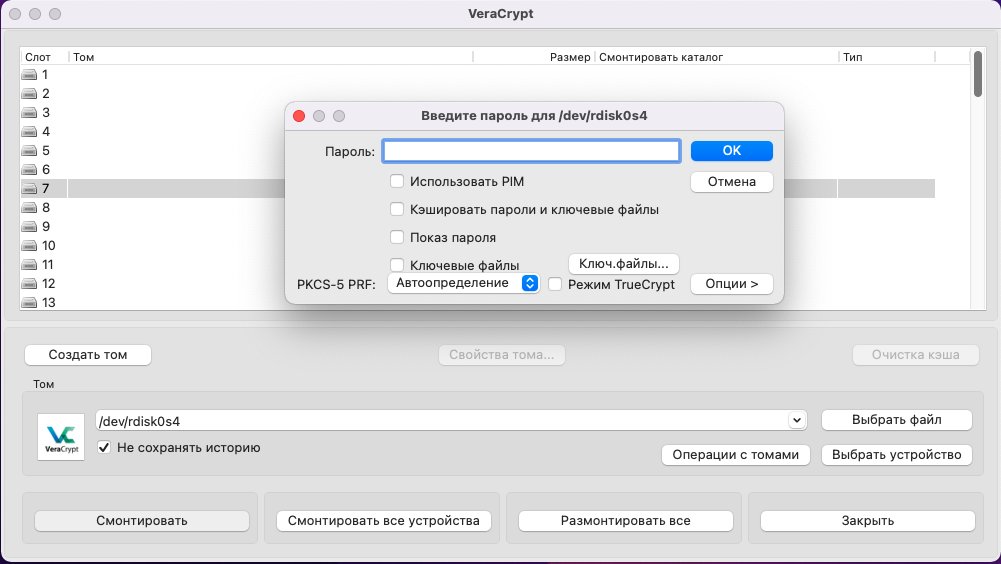The image size is (1001, 564).
Task: Focus the Пароль input field
Action: pos(531,151)
